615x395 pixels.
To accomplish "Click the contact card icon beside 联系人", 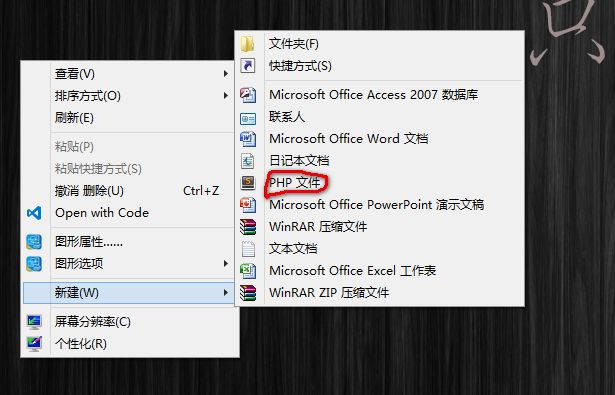I will [x=248, y=118].
